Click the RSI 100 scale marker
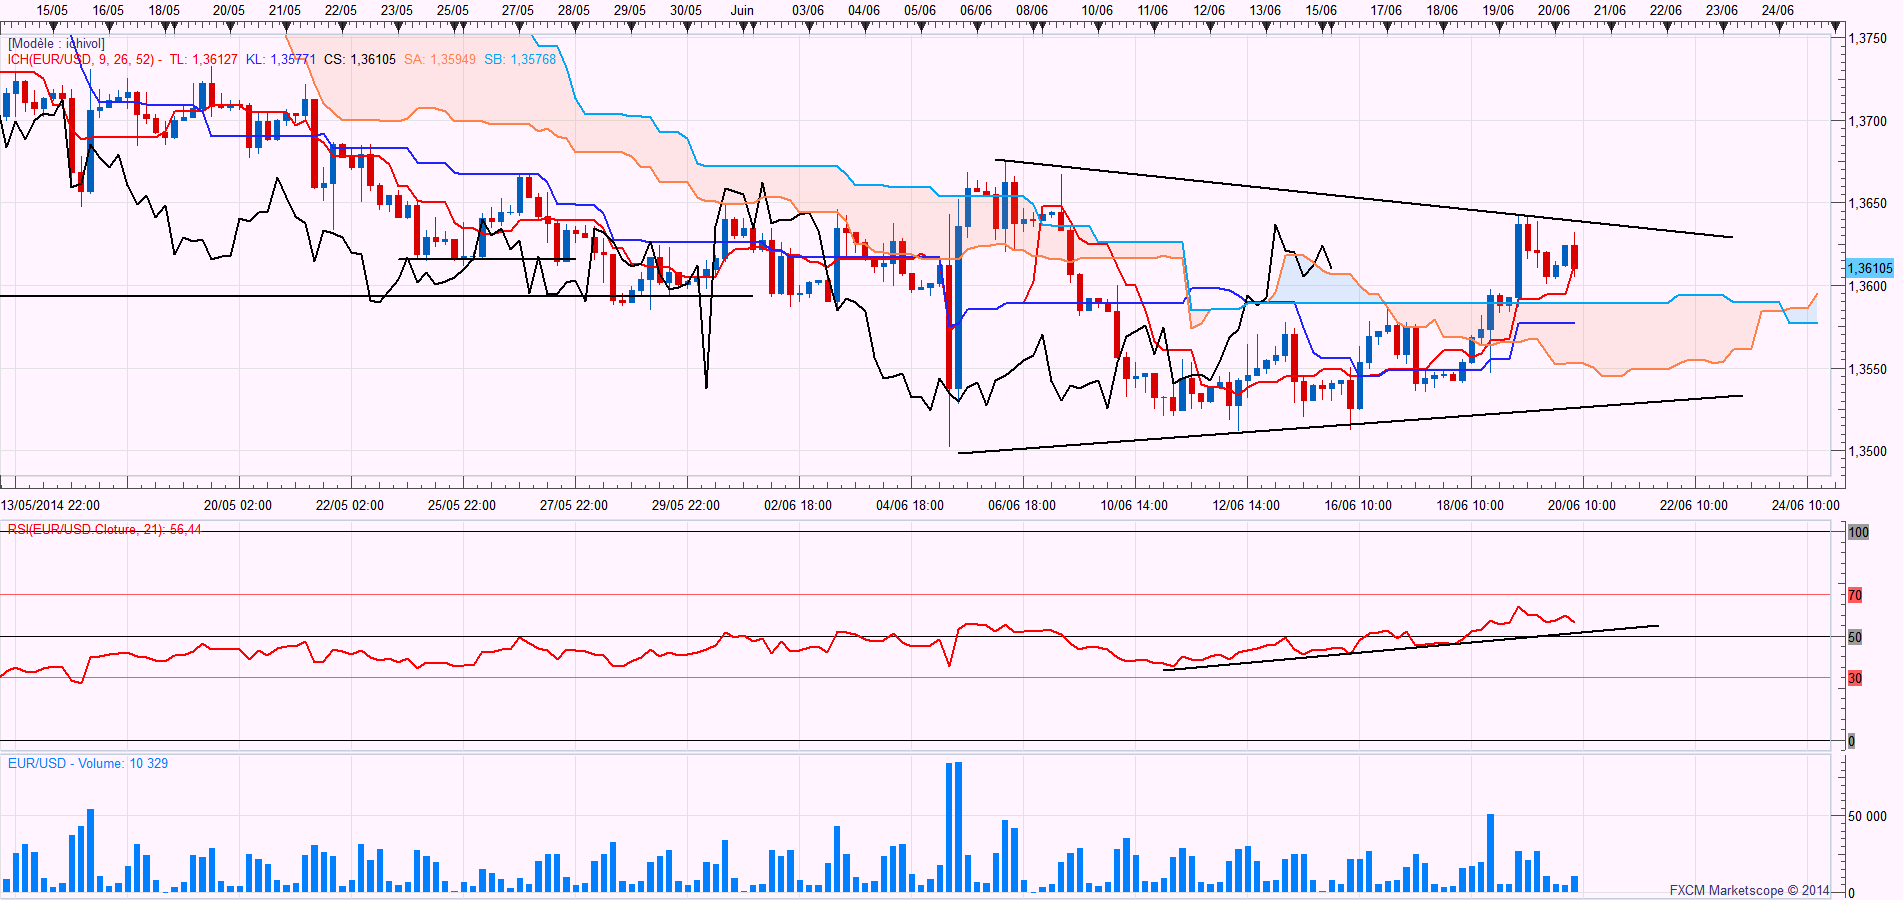This screenshot has width=1903, height=900. pyautogui.click(x=1858, y=532)
